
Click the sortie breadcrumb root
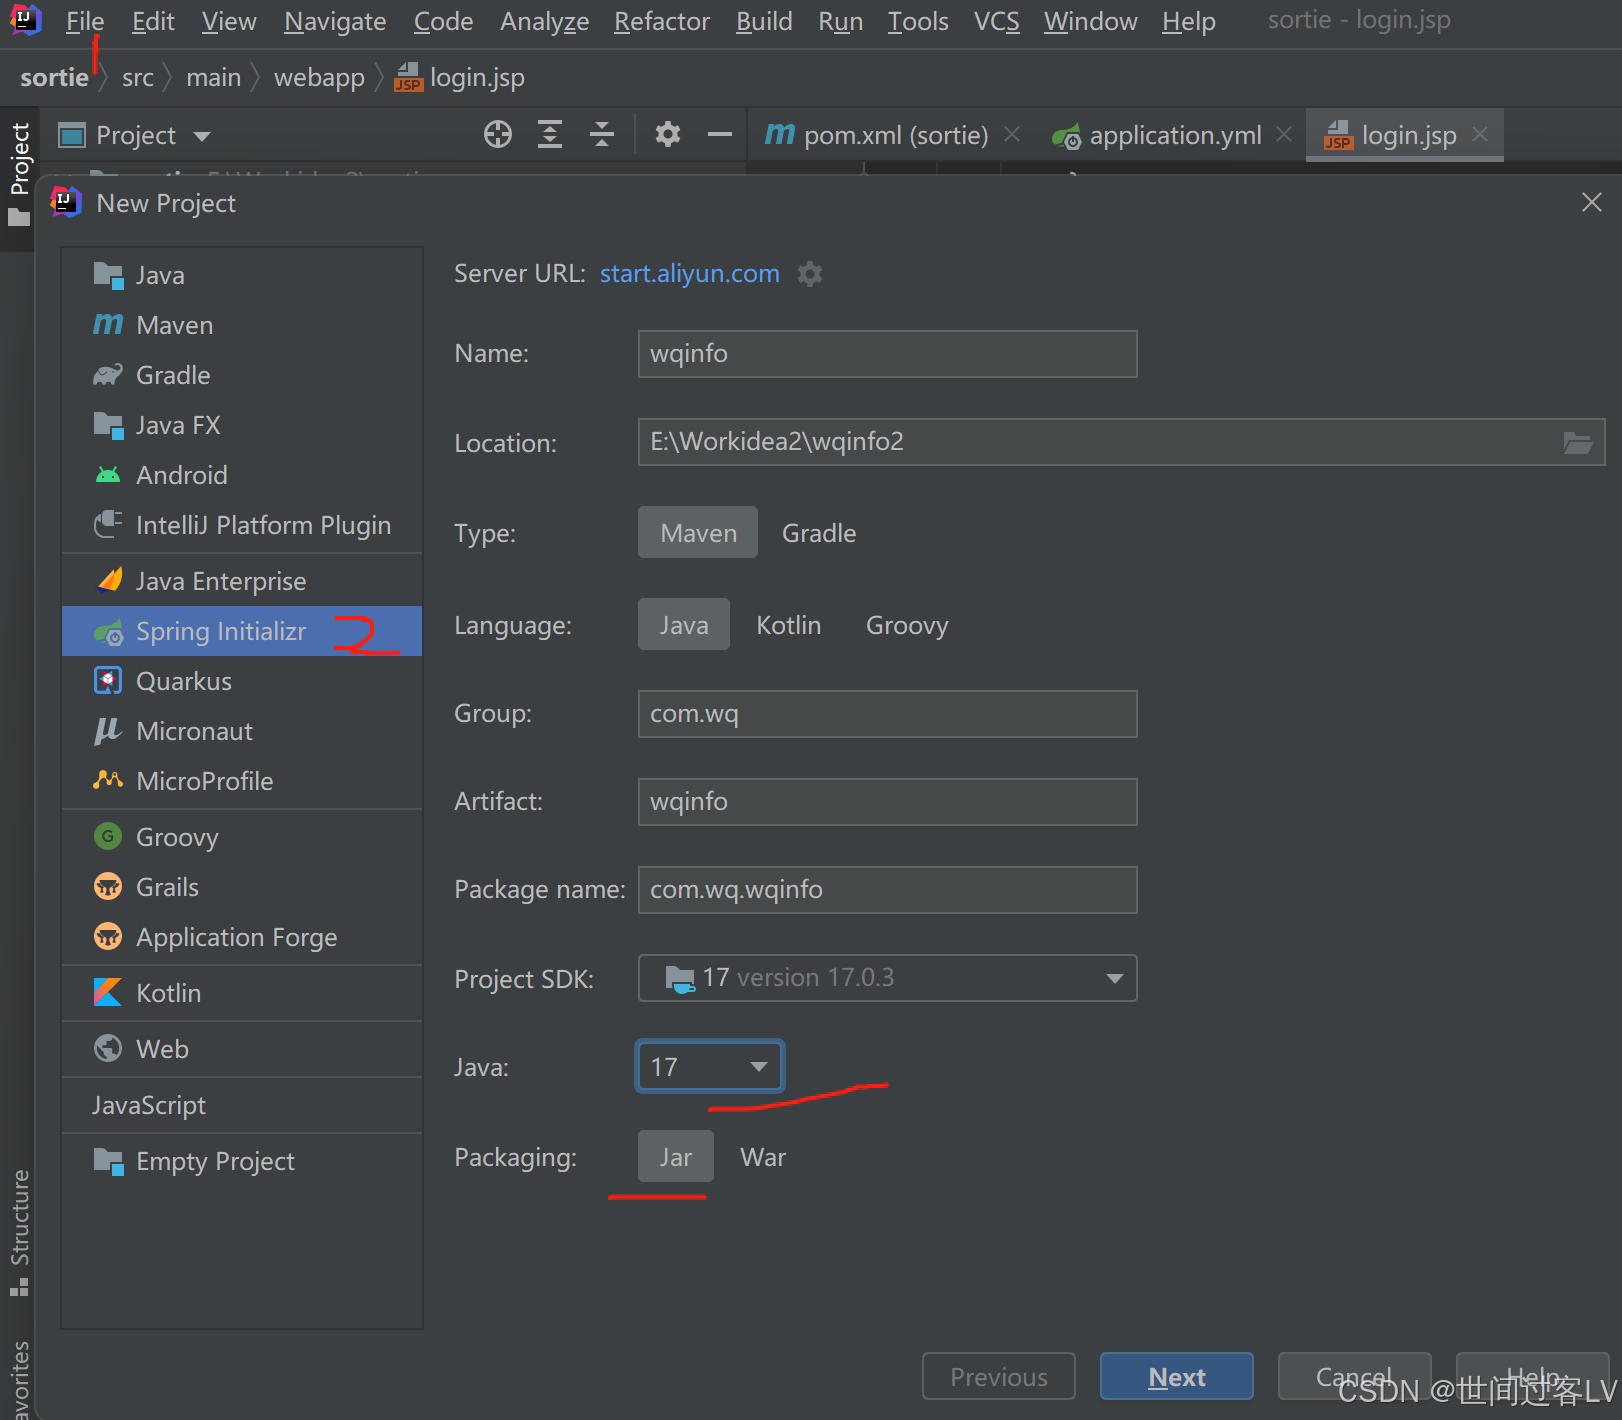(54, 77)
